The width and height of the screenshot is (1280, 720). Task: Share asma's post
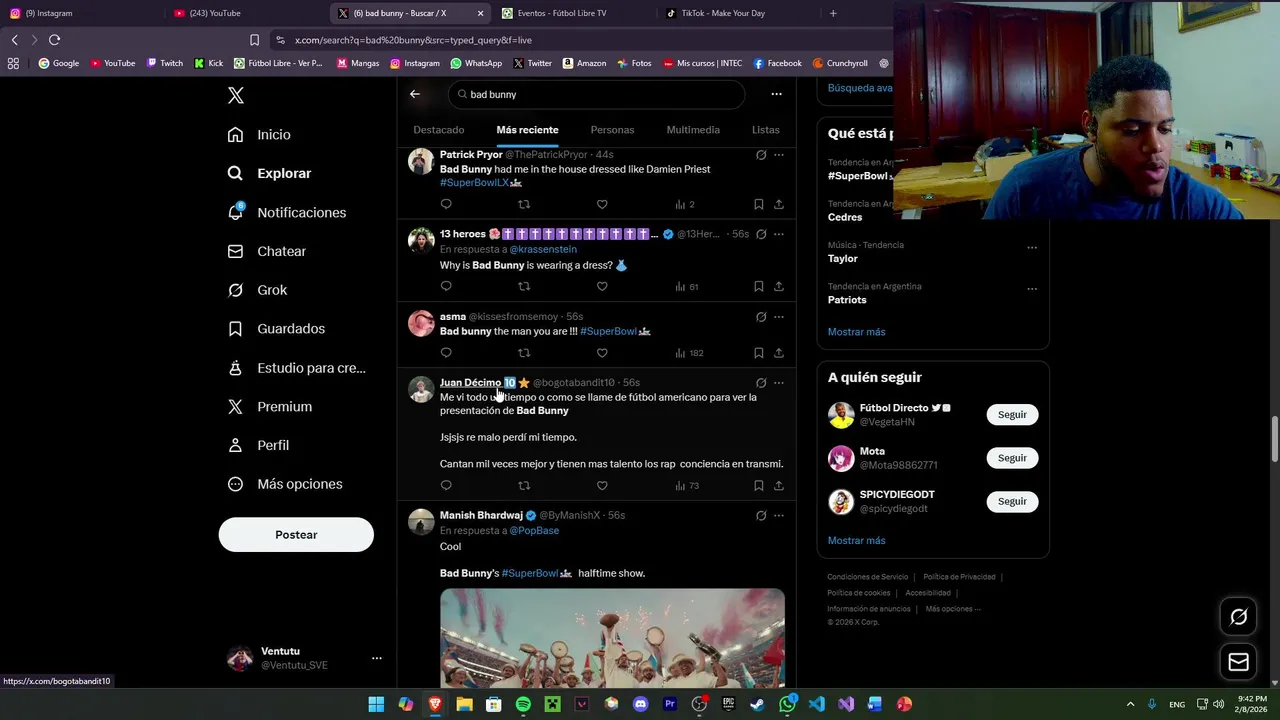click(x=779, y=352)
